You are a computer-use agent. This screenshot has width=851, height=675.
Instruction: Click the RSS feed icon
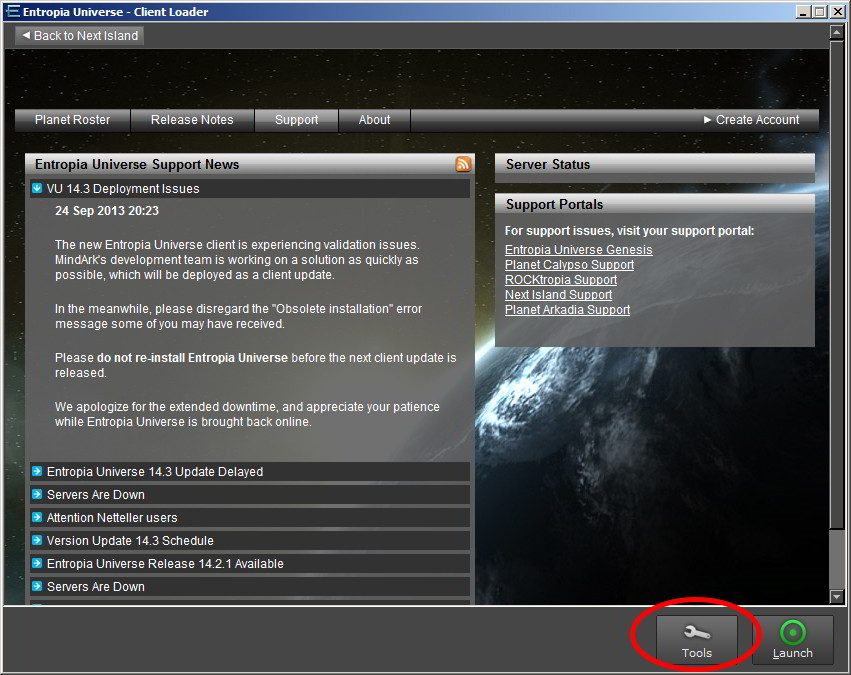point(463,164)
